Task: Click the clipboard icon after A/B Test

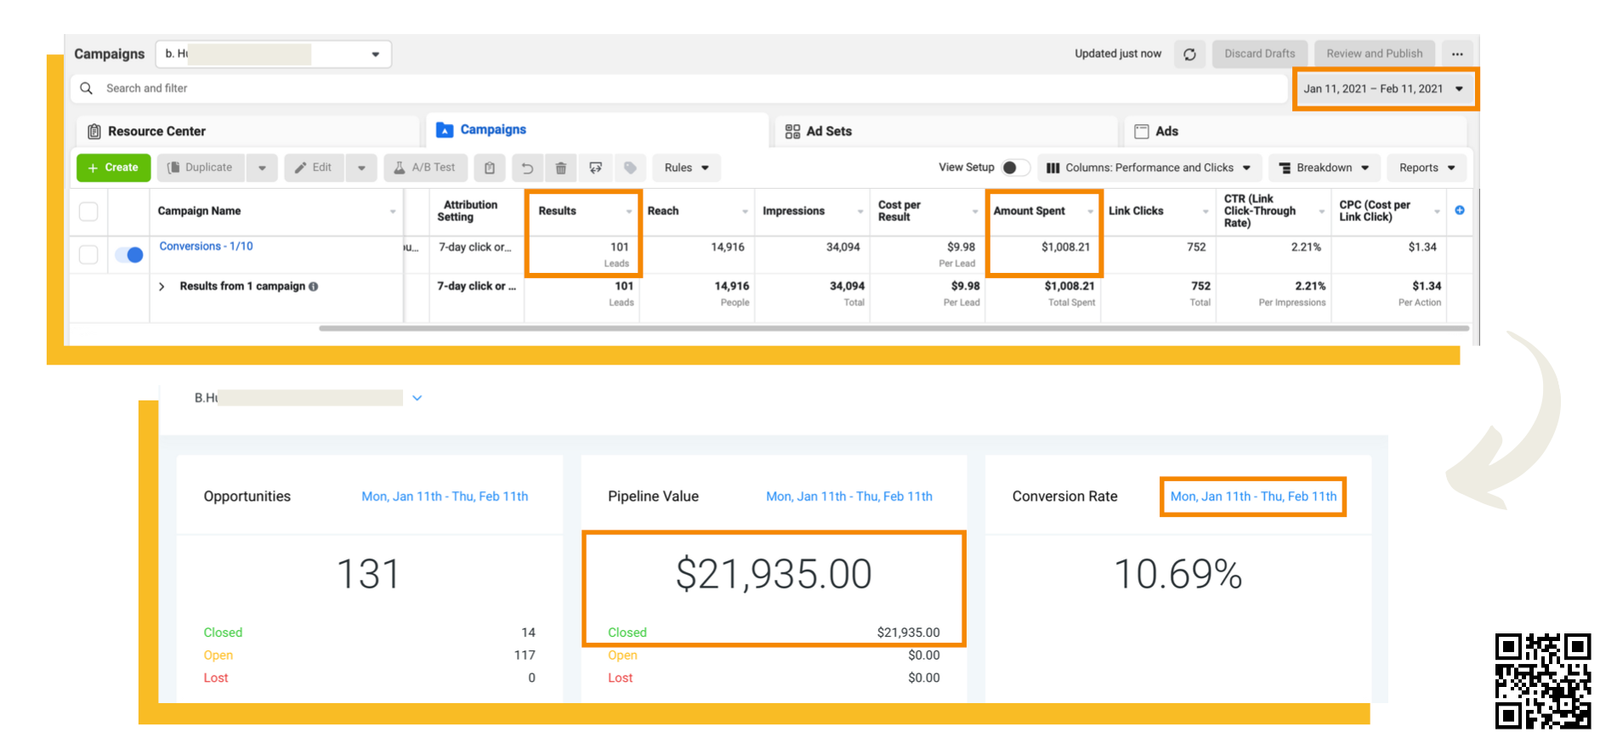Action: point(490,168)
